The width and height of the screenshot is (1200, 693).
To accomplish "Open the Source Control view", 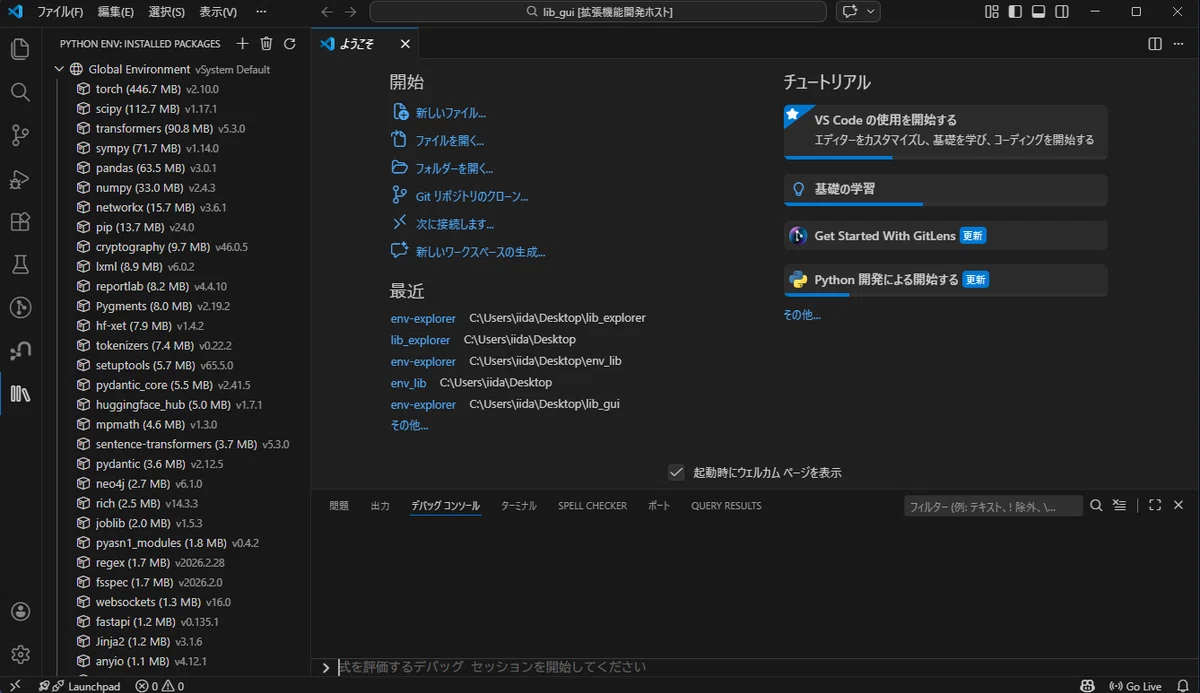I will click(x=20, y=135).
